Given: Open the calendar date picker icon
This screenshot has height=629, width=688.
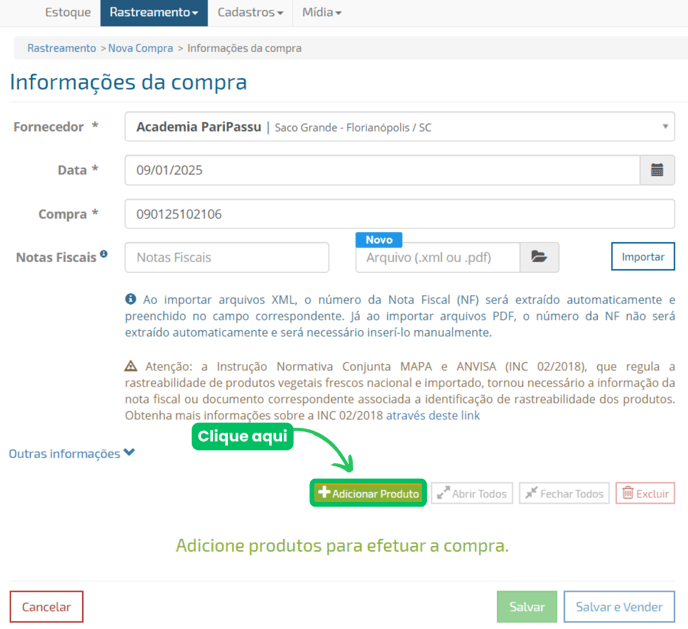Looking at the screenshot, I should coord(657,170).
